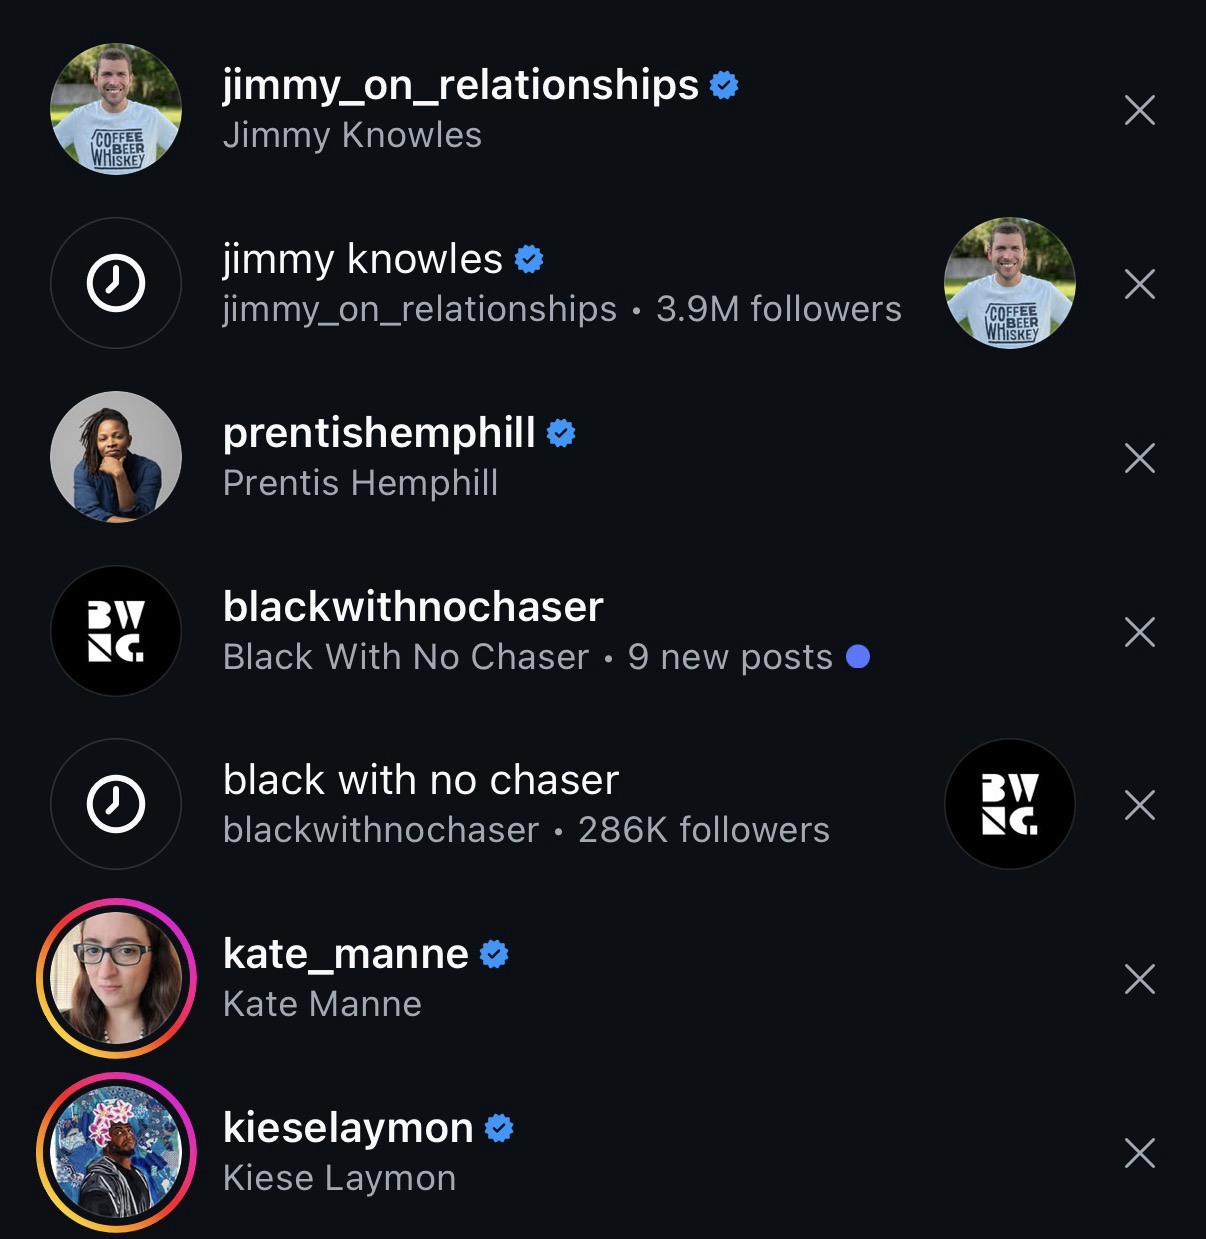Viewport: 1206px width, 1239px height.
Task: Open the BWNC logo avatar for blackwithnochaser
Action: [116, 631]
